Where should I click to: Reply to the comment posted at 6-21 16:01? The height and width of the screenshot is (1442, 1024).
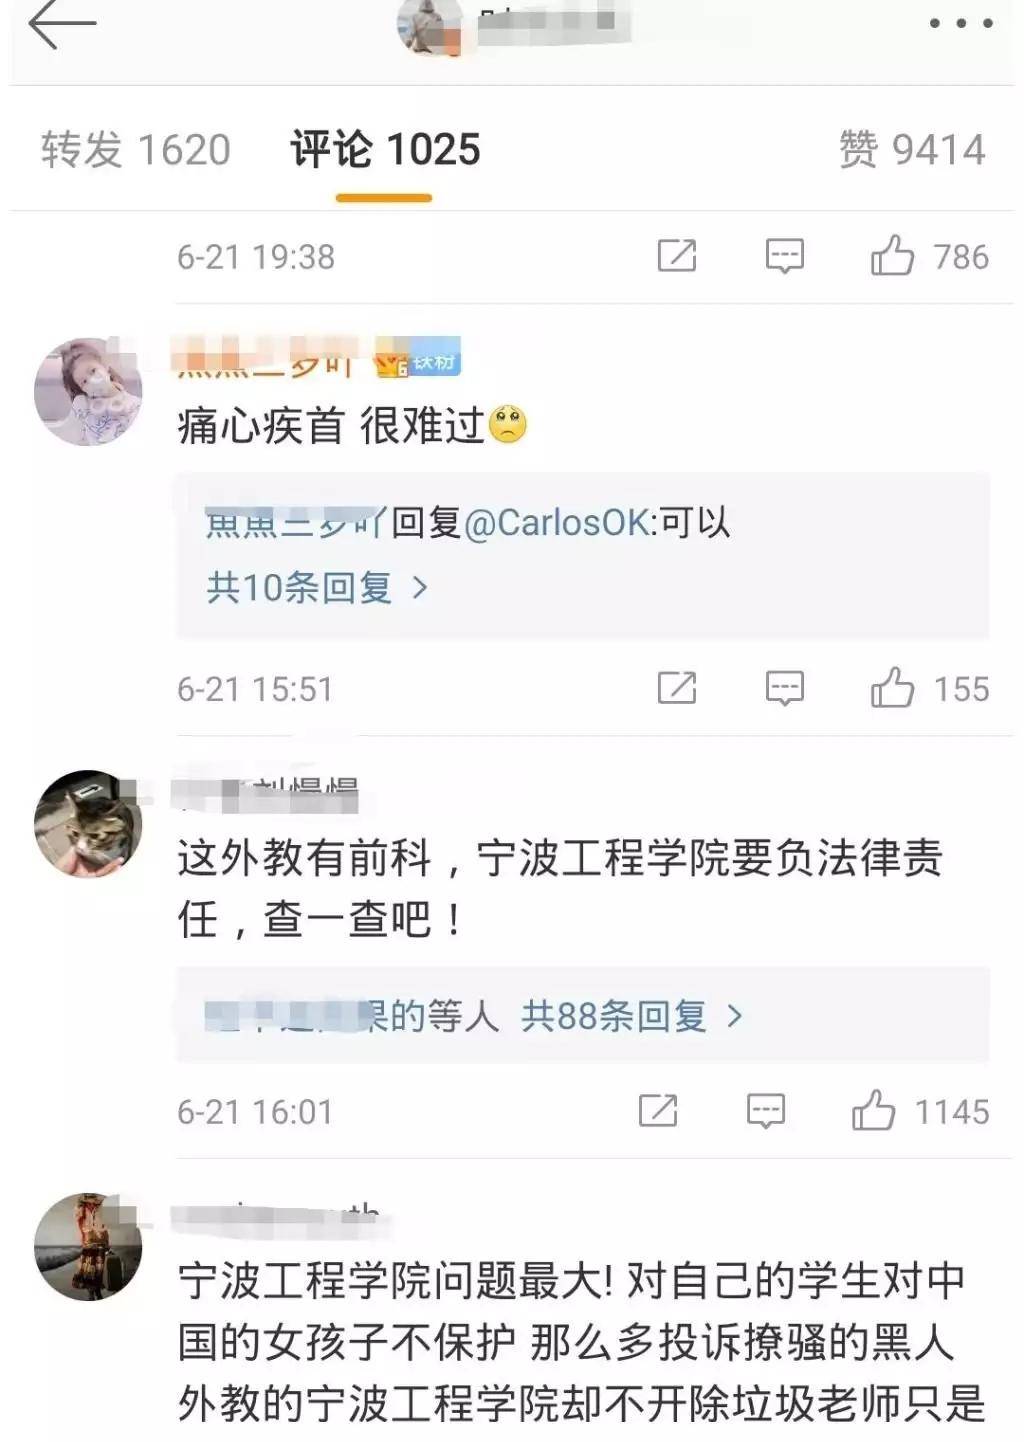pos(766,1111)
